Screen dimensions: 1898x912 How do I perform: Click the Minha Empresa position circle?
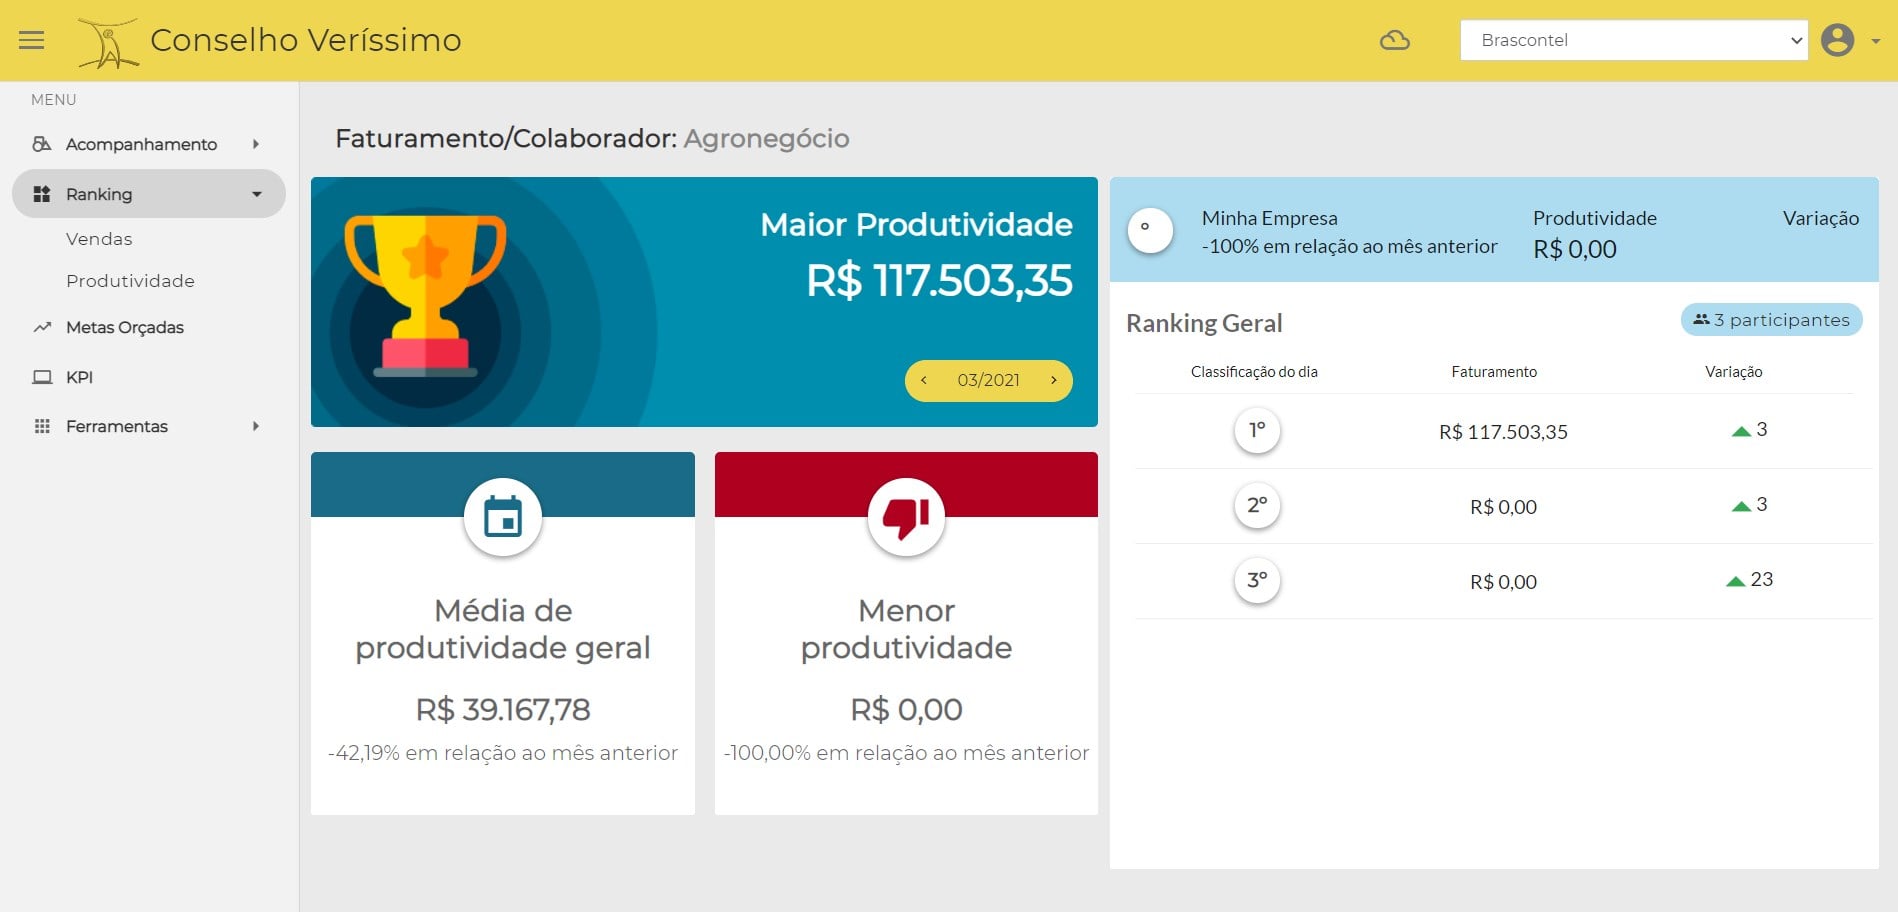(x=1150, y=231)
